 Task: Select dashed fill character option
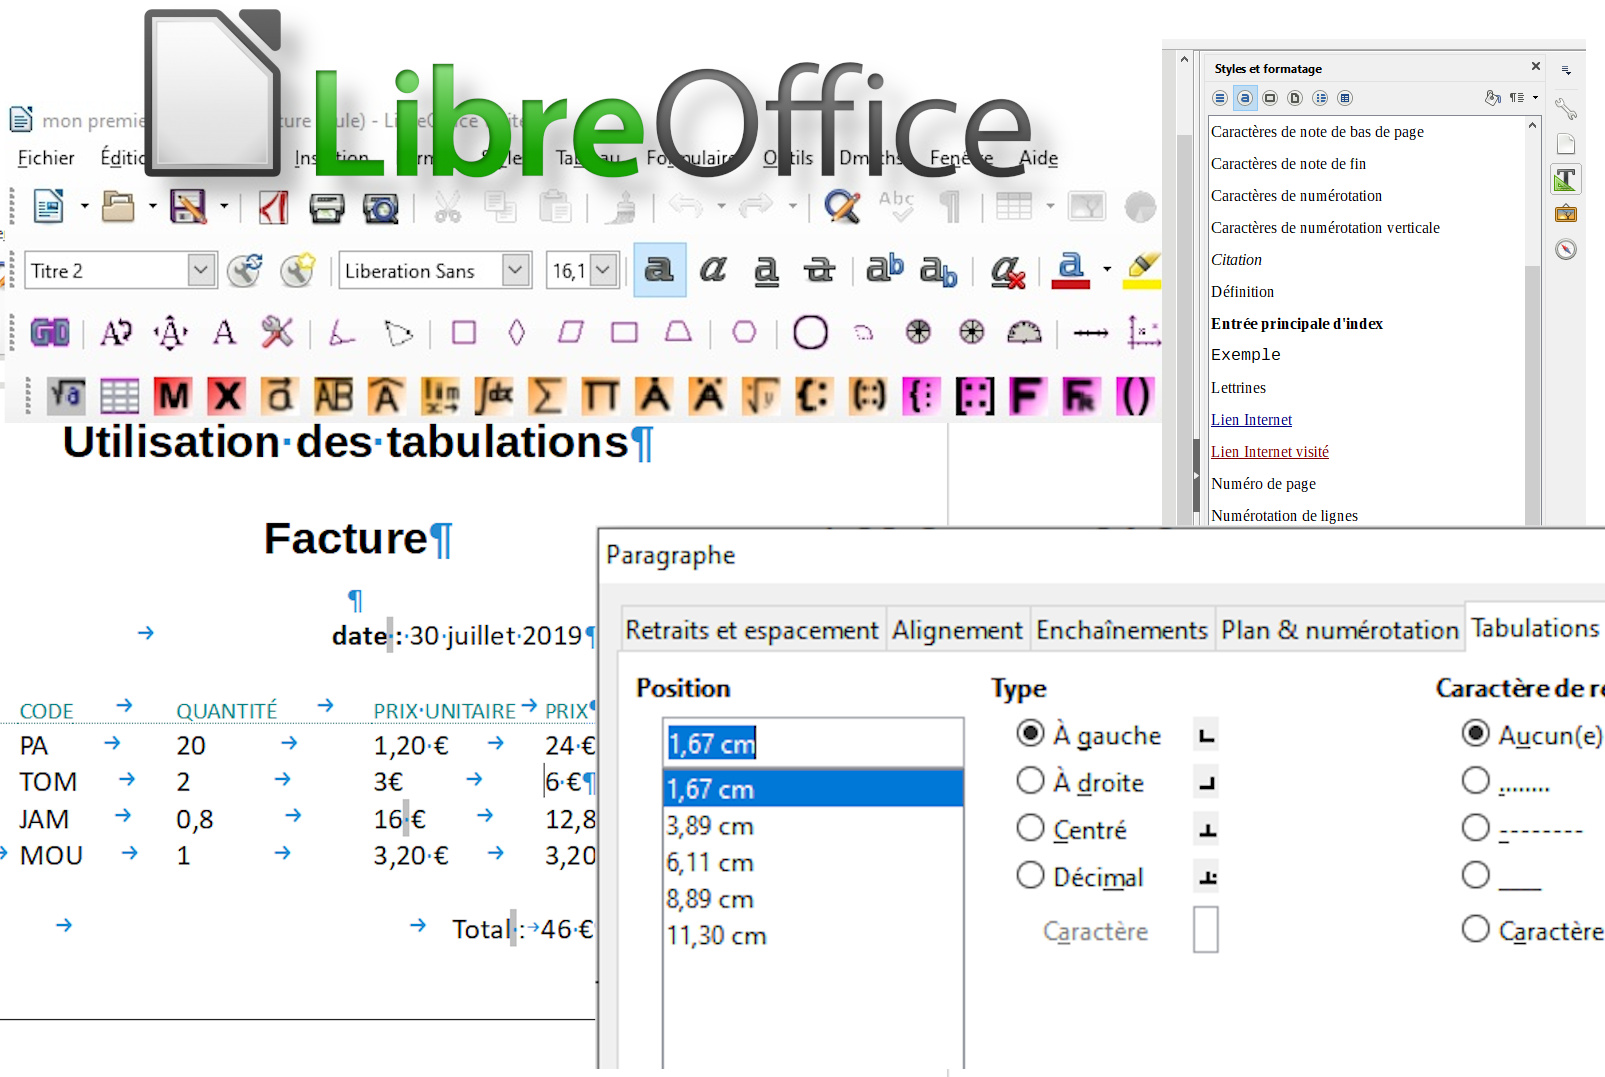pos(1523,829)
